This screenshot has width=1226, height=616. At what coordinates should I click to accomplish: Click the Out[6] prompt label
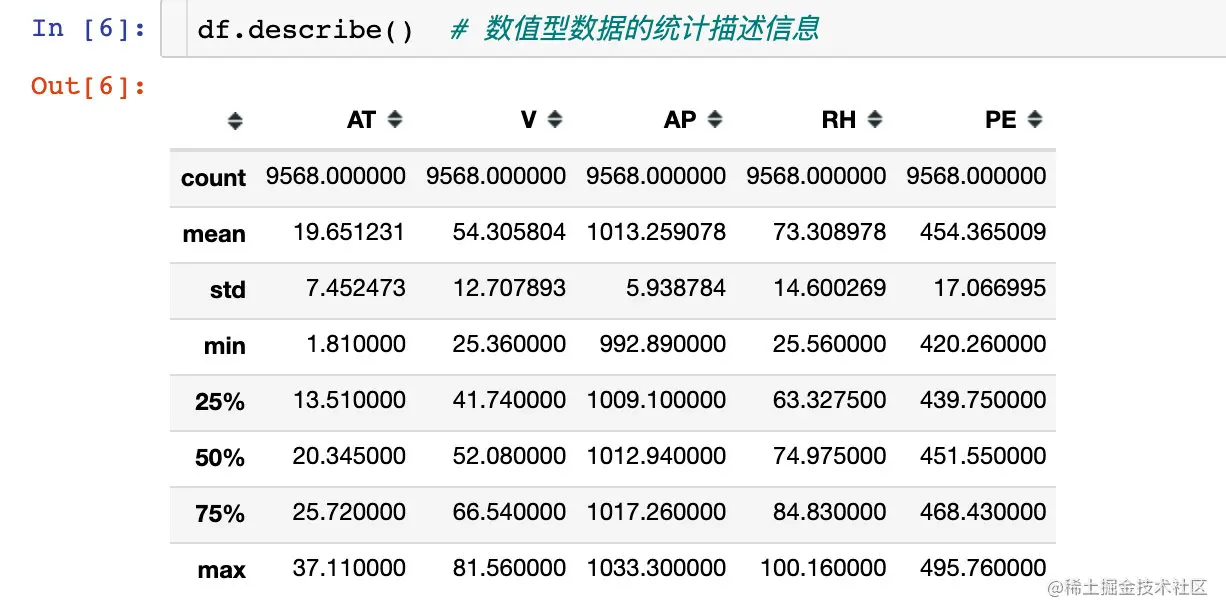pos(89,86)
